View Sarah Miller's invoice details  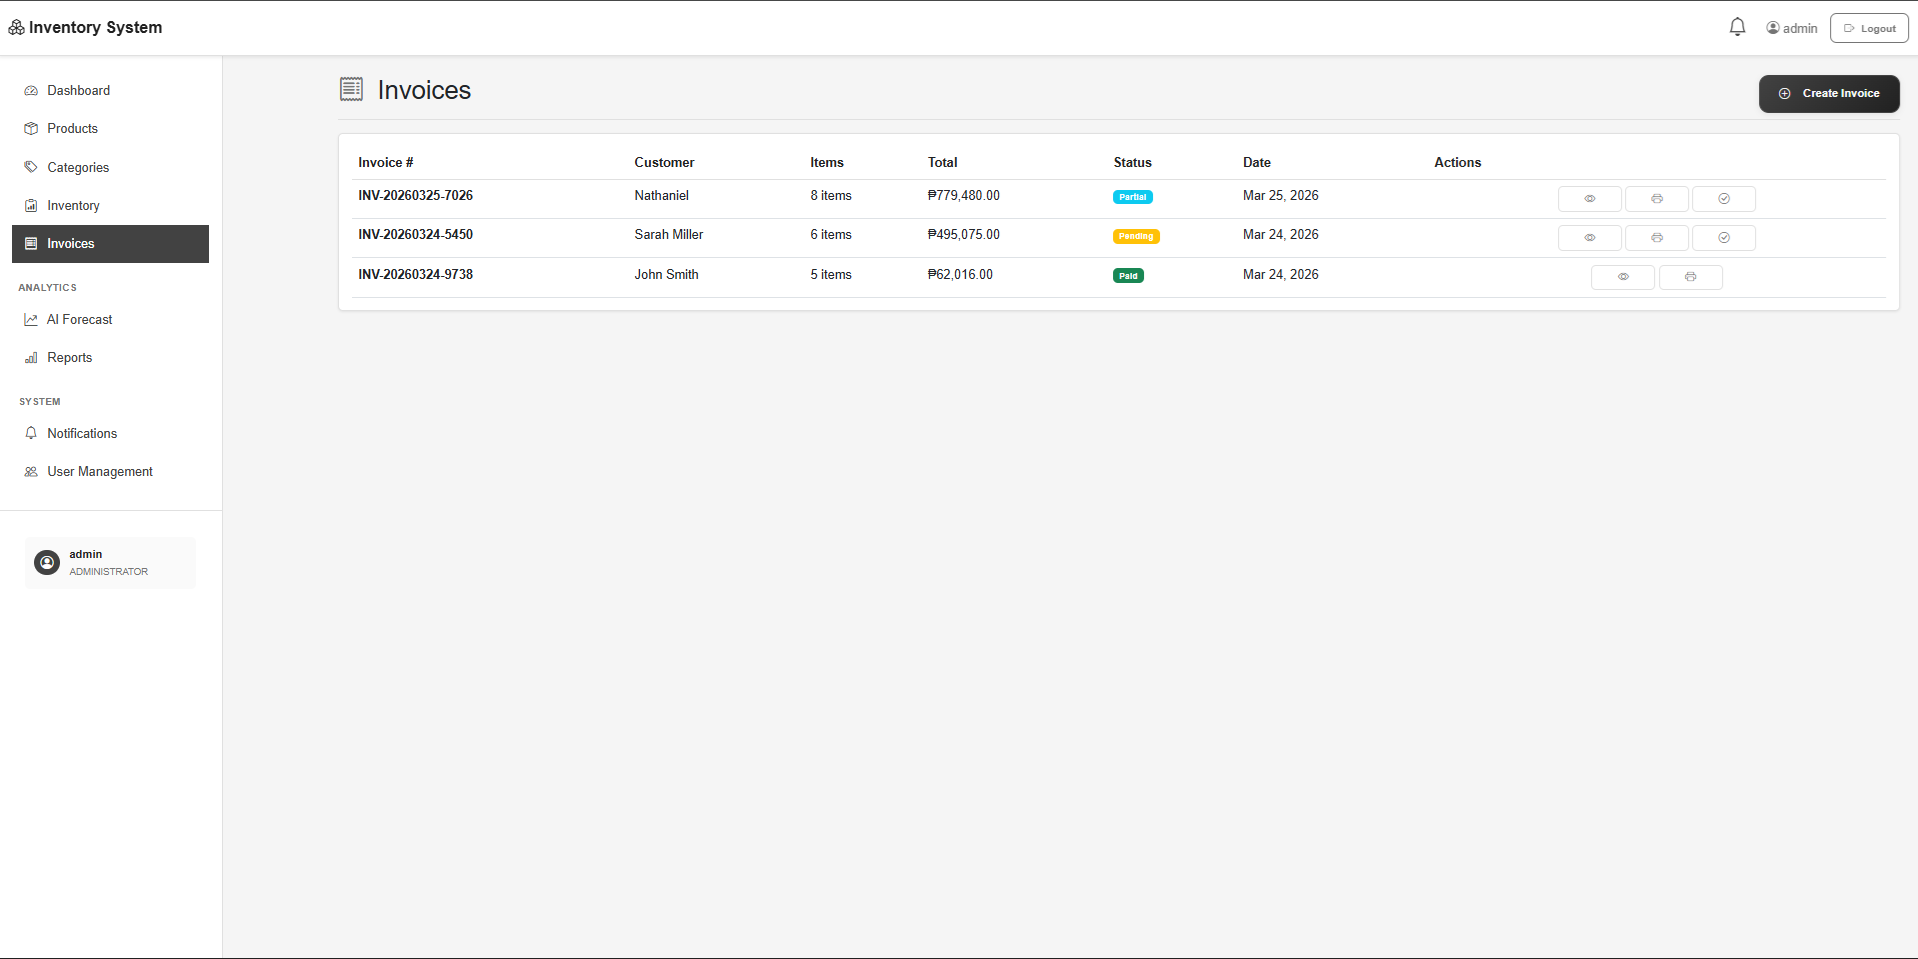click(x=1589, y=238)
